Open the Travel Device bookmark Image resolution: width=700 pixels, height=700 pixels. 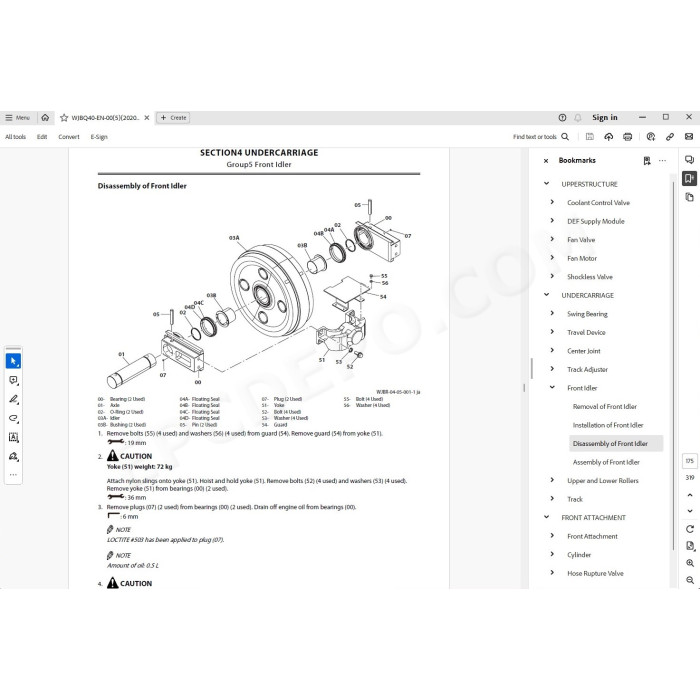coord(586,333)
